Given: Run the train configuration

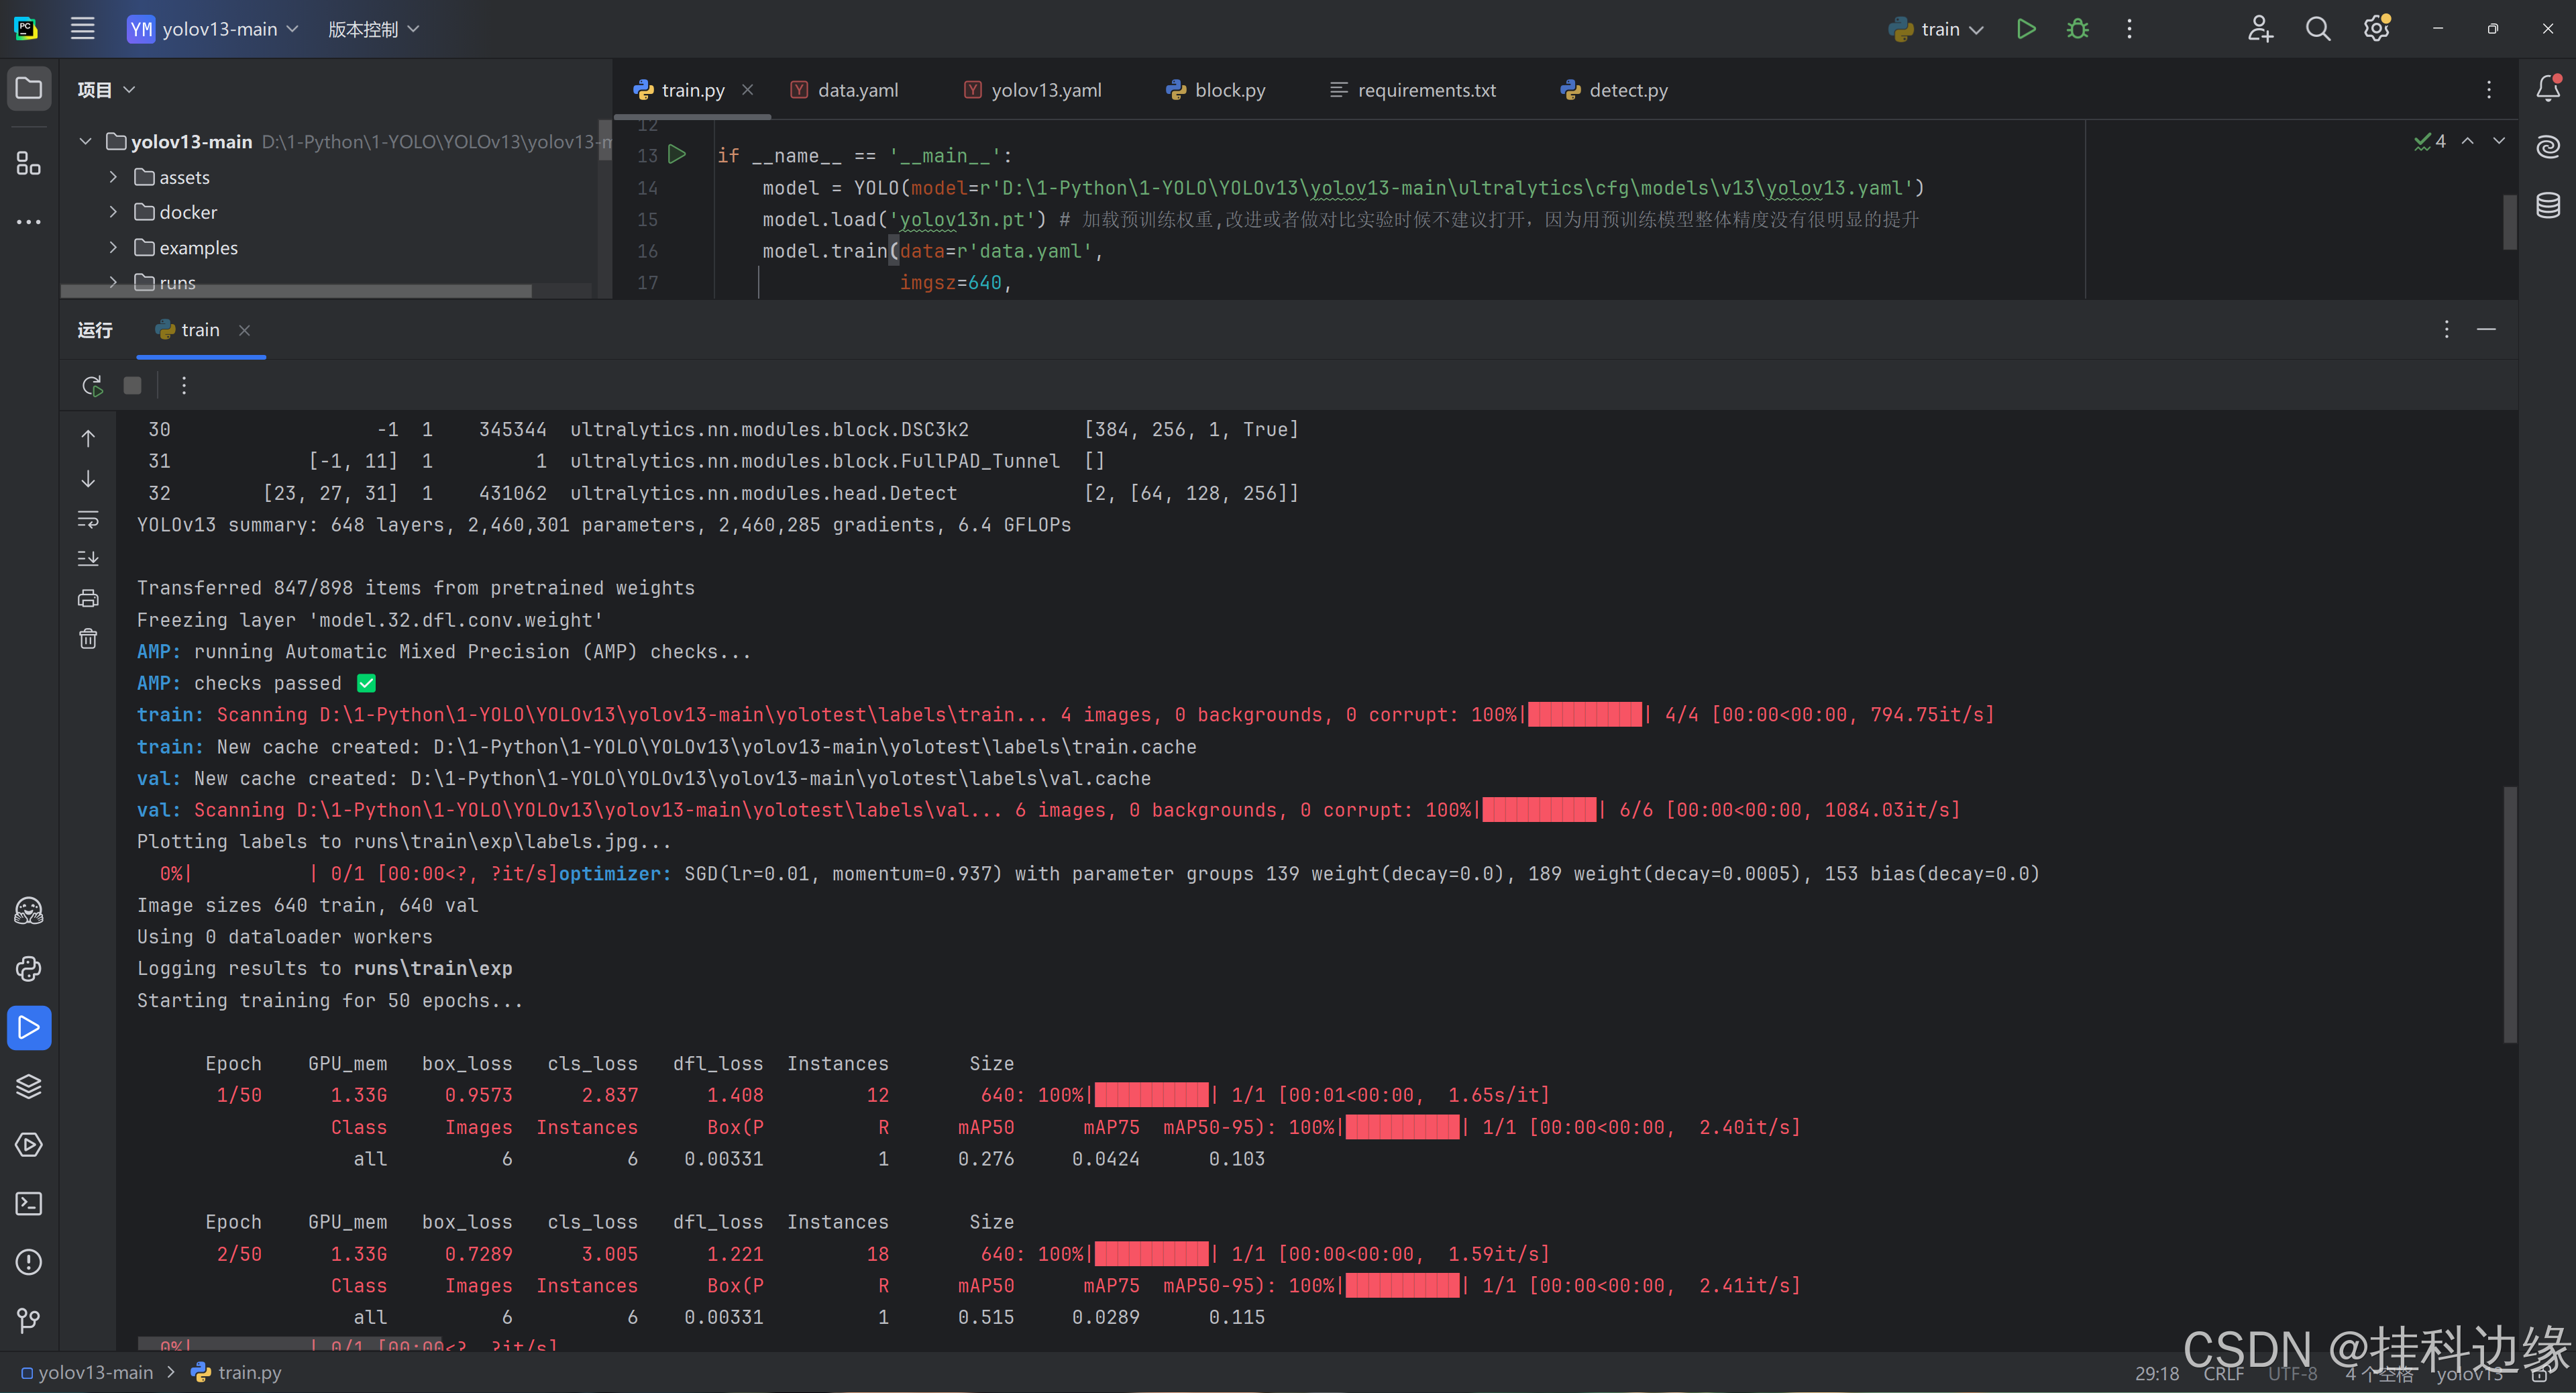Looking at the screenshot, I should (x=2026, y=29).
